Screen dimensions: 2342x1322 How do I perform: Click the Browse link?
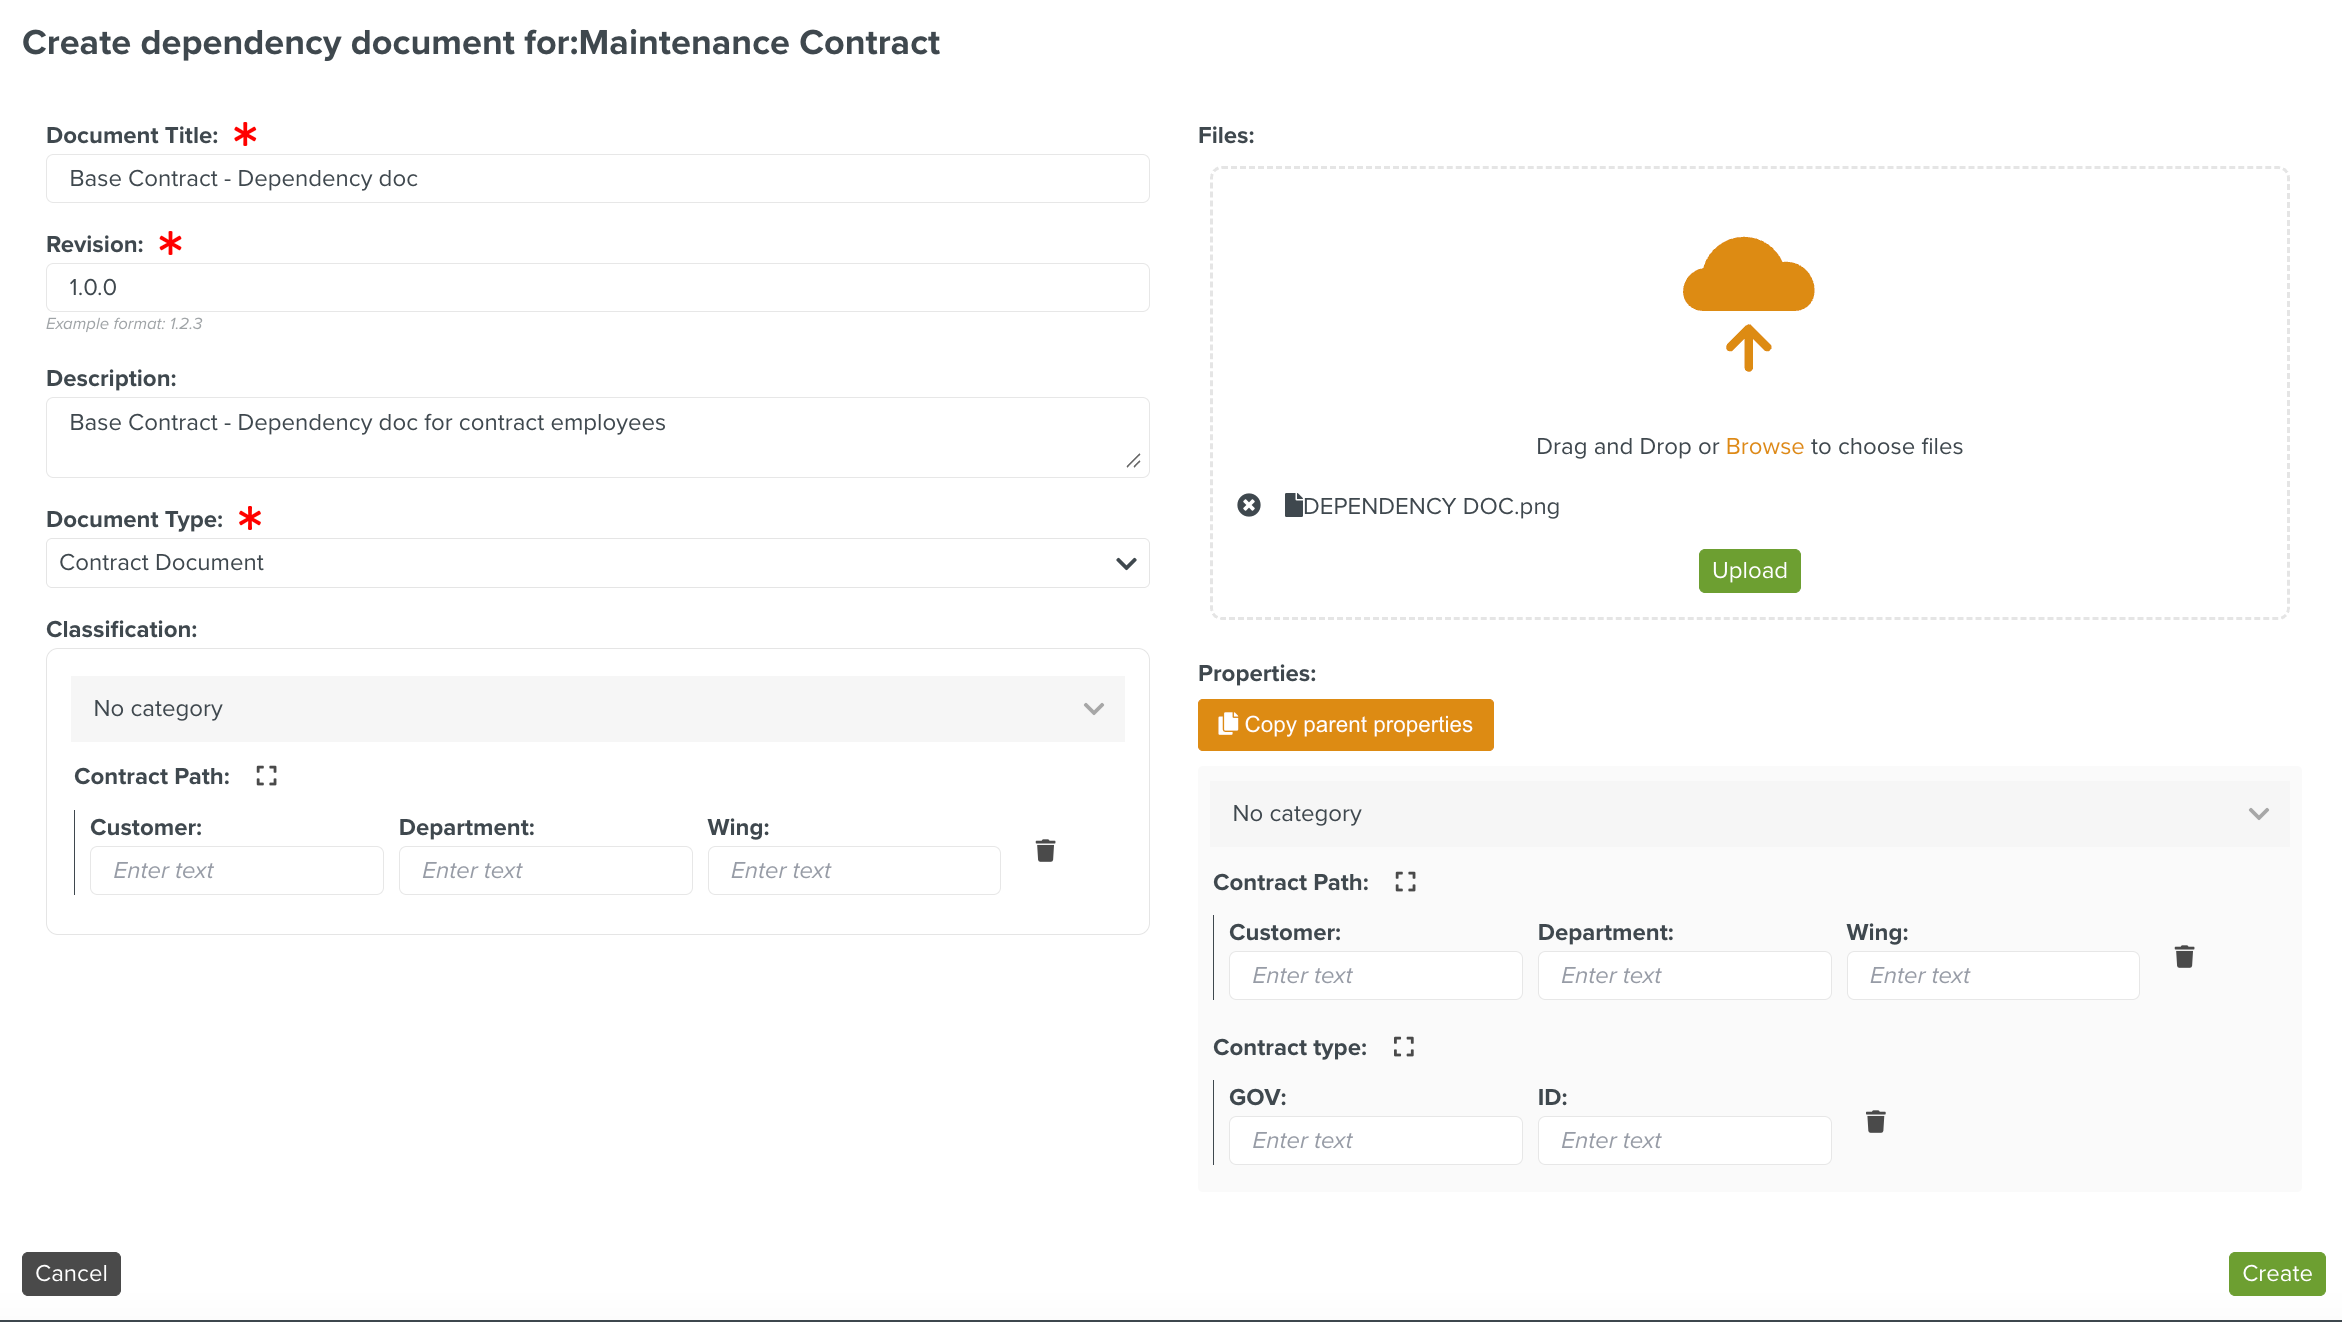coord(1764,447)
